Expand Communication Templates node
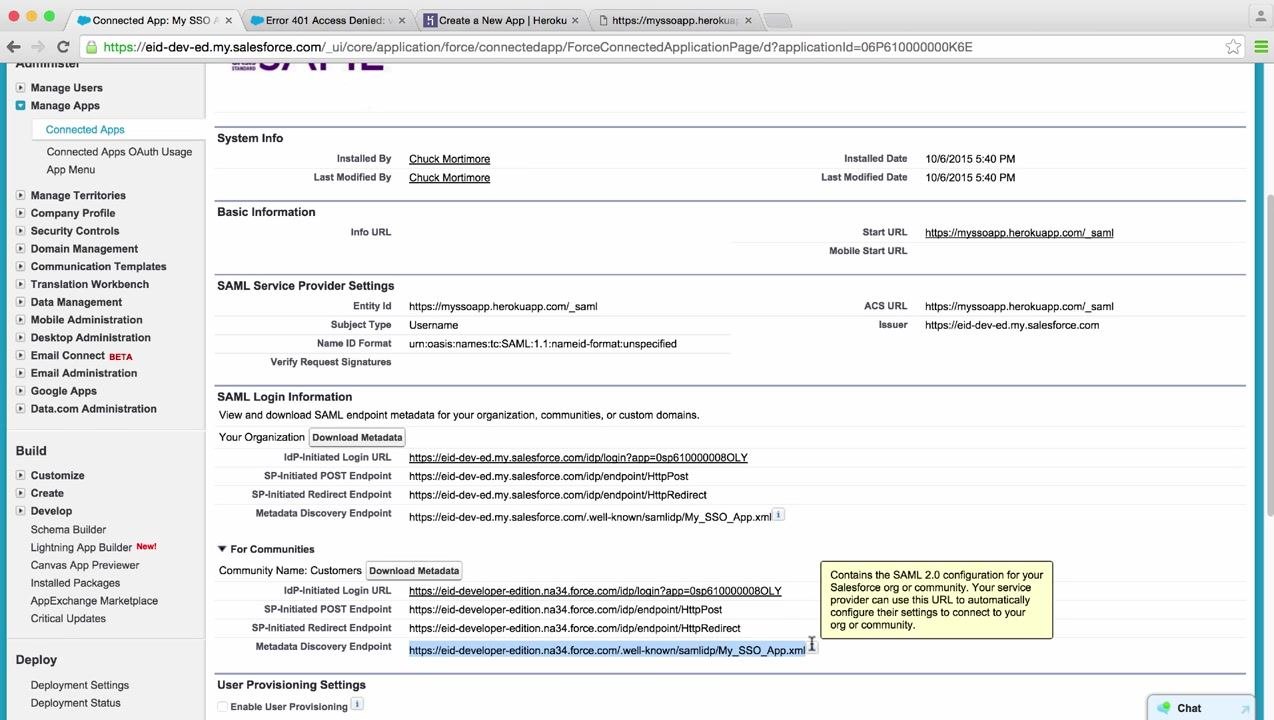Screen dimensions: 1274x720 pos(20,267)
